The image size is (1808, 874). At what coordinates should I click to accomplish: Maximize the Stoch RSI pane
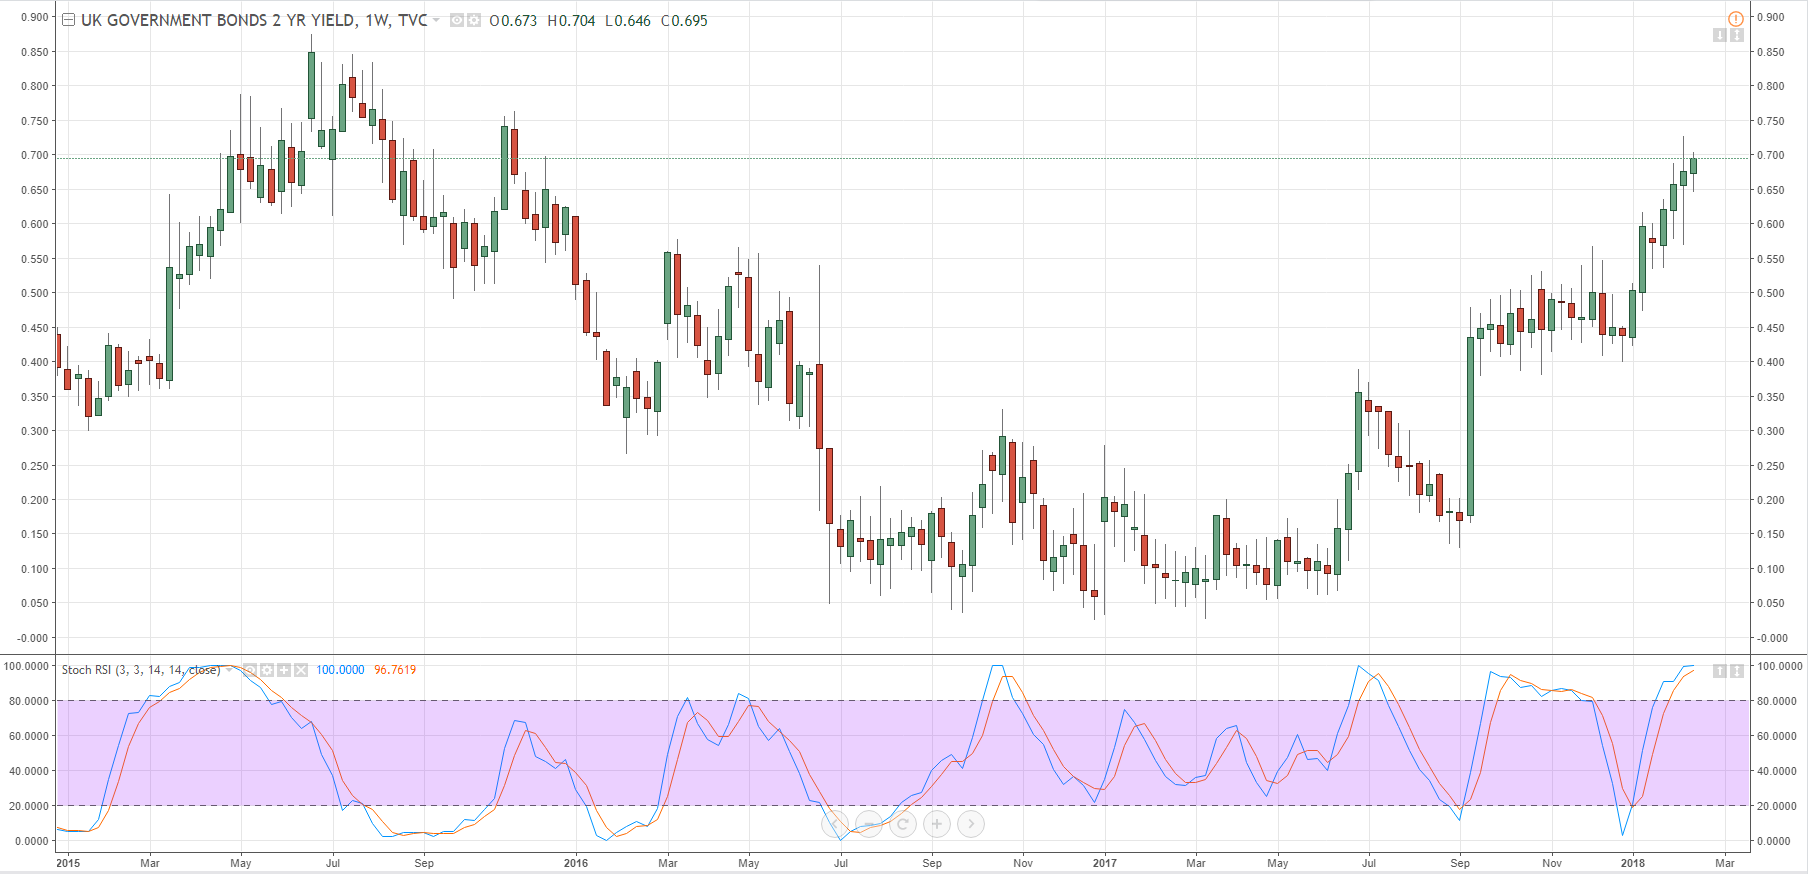[1737, 670]
